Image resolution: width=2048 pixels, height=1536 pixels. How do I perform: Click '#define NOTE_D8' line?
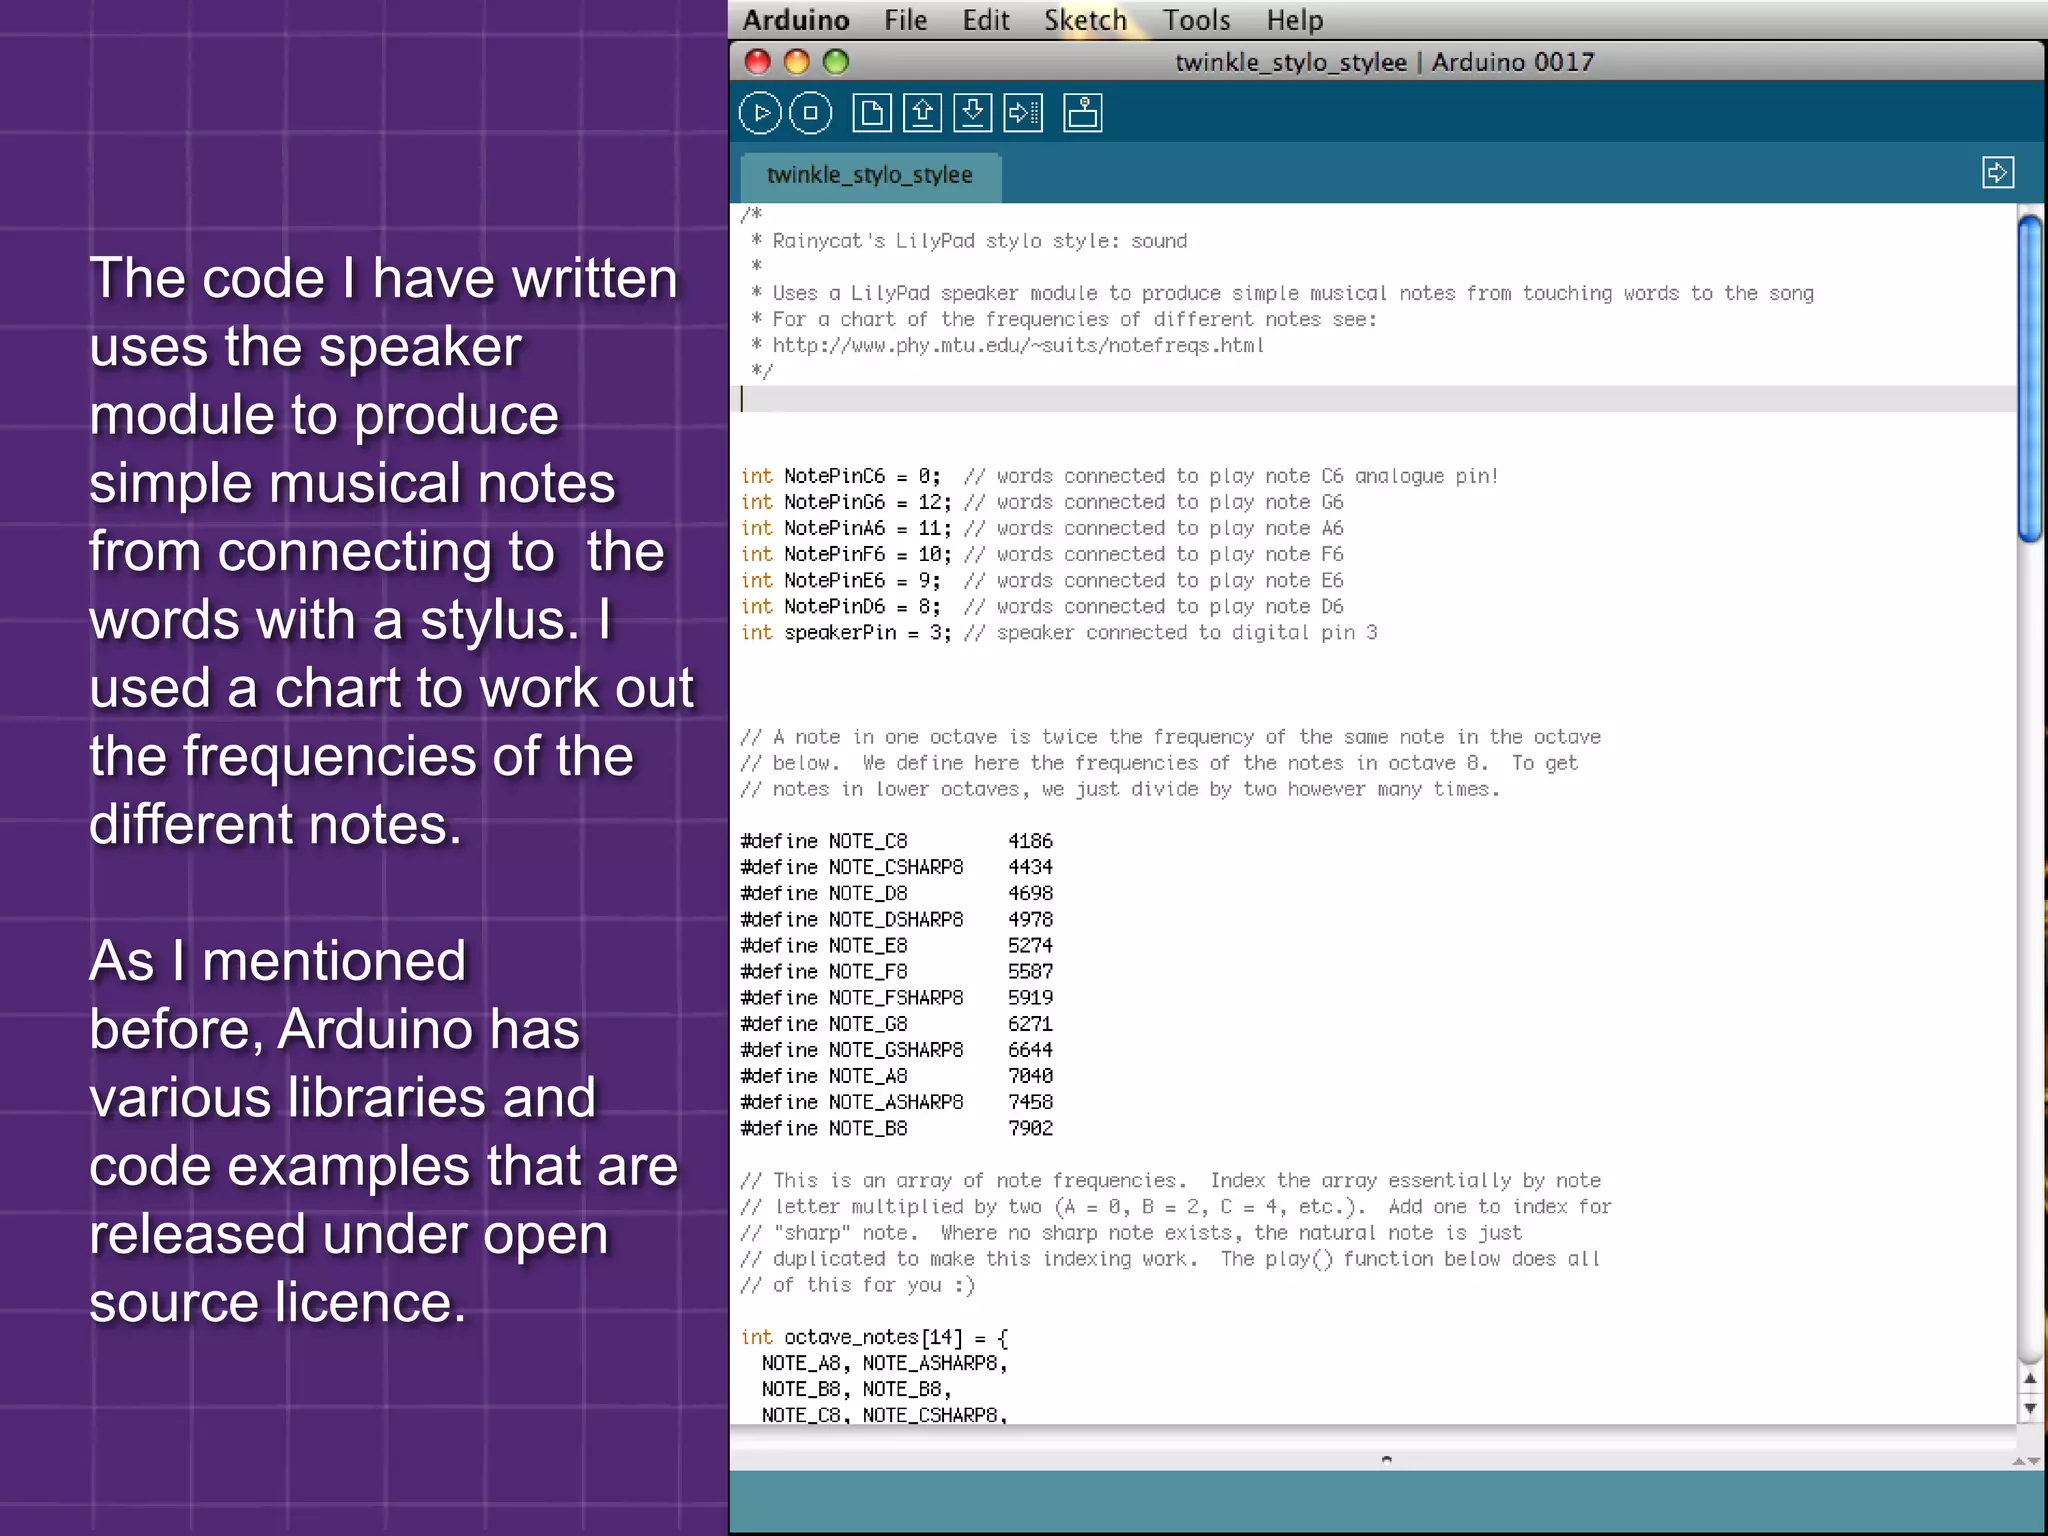click(x=897, y=894)
